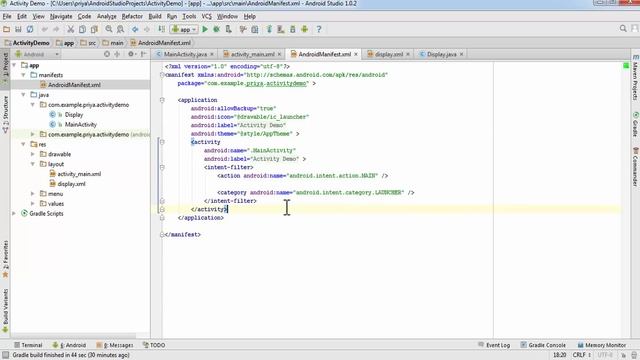The height and width of the screenshot is (360, 640).
Task: Collapse the app tree node
Action: (x=14, y=65)
